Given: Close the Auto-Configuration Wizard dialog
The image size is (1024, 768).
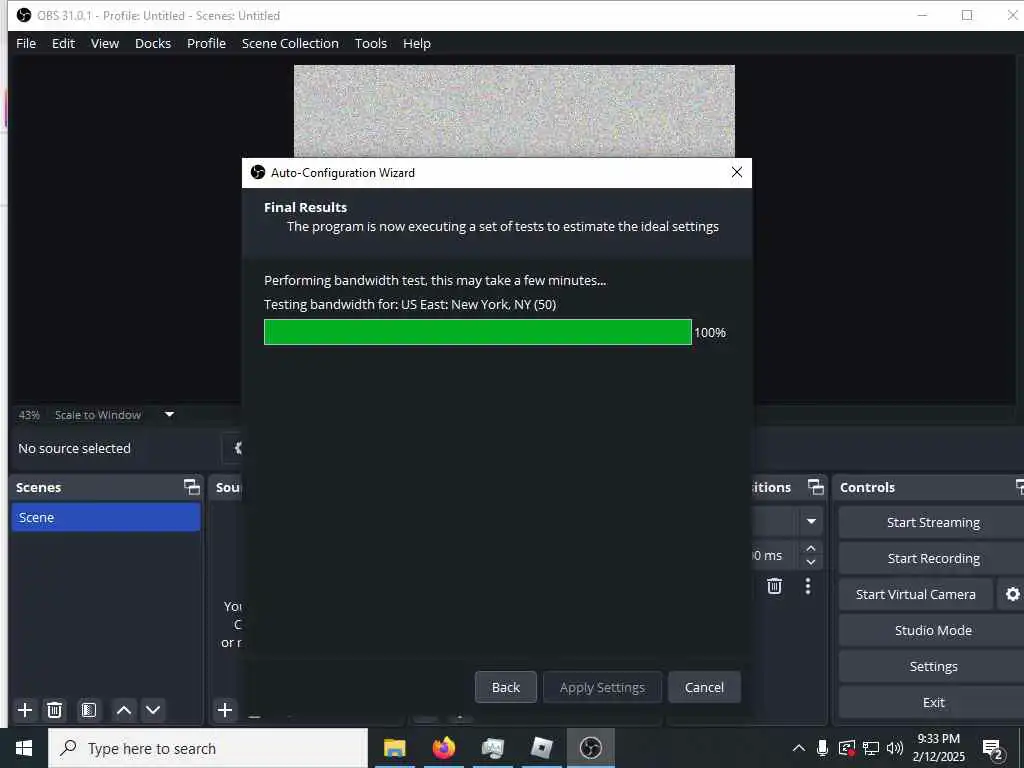Looking at the screenshot, I should pos(737,172).
